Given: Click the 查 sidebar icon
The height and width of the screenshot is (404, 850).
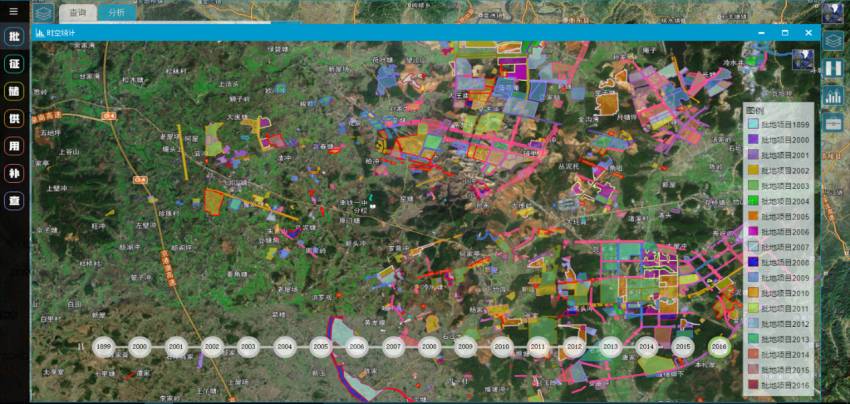Looking at the screenshot, I should click(x=14, y=200).
